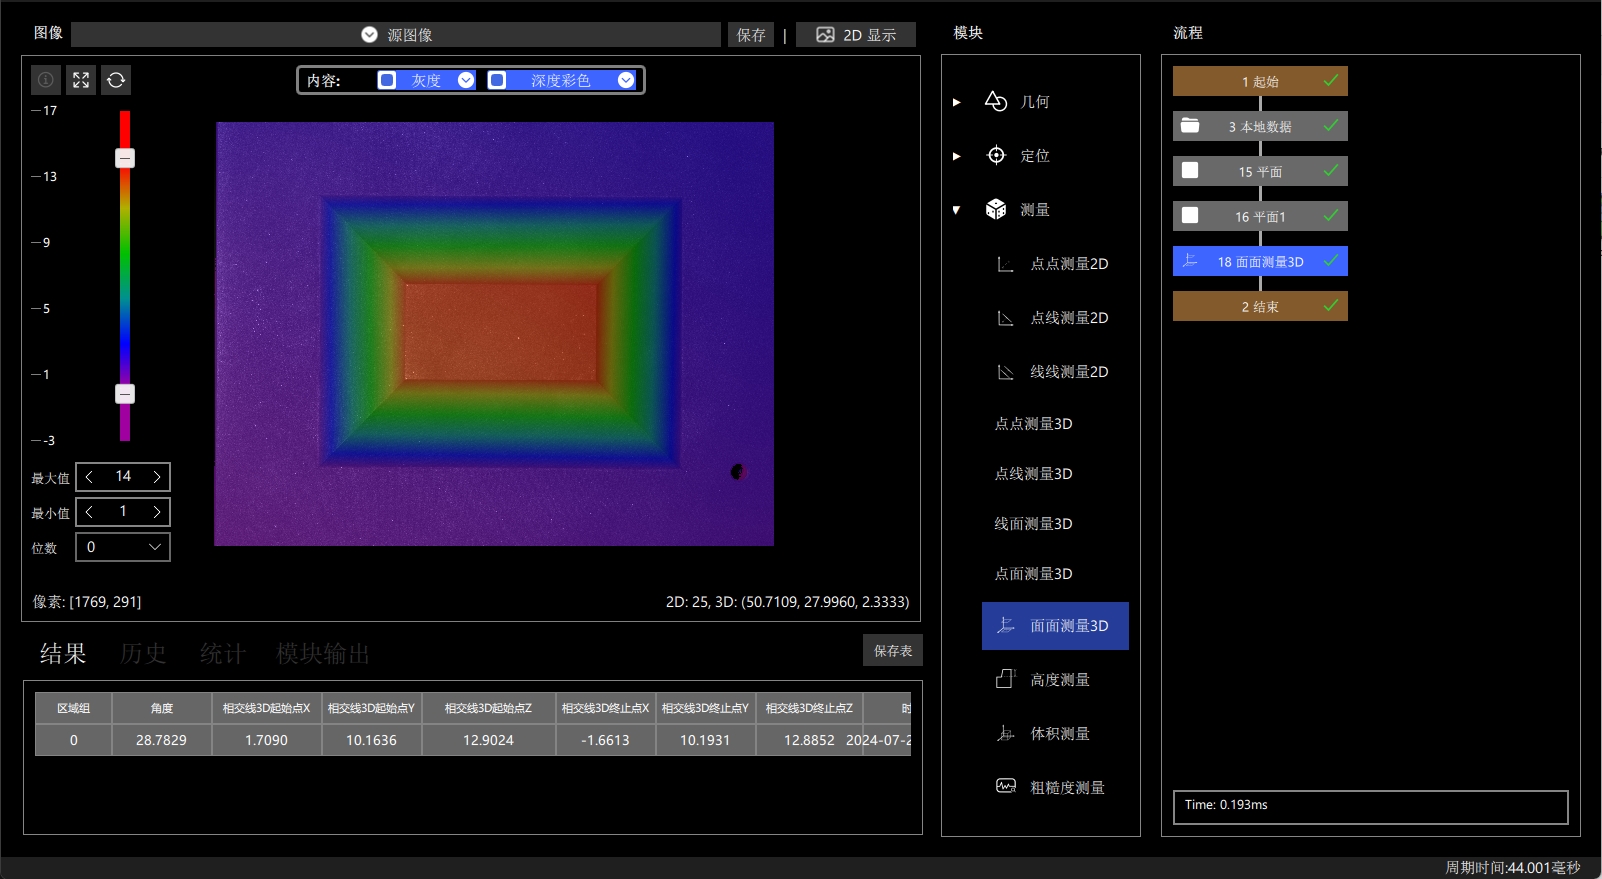Click the 保存表 button
This screenshot has height=879, width=1602.
click(893, 650)
